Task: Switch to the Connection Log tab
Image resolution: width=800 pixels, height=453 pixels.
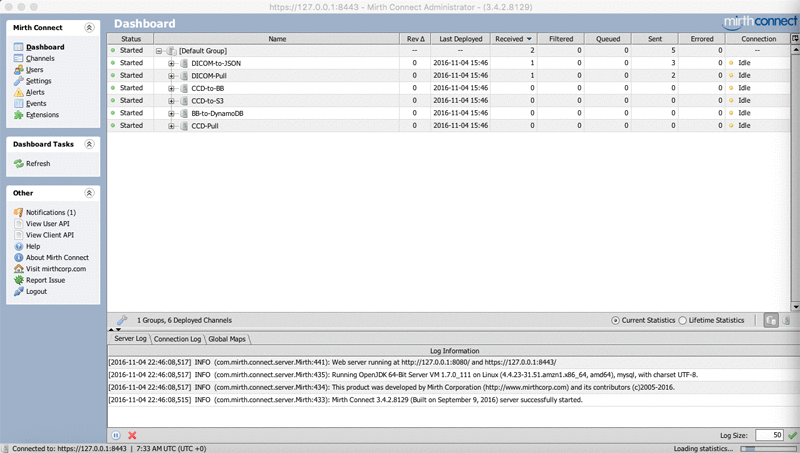Action: [x=178, y=339]
